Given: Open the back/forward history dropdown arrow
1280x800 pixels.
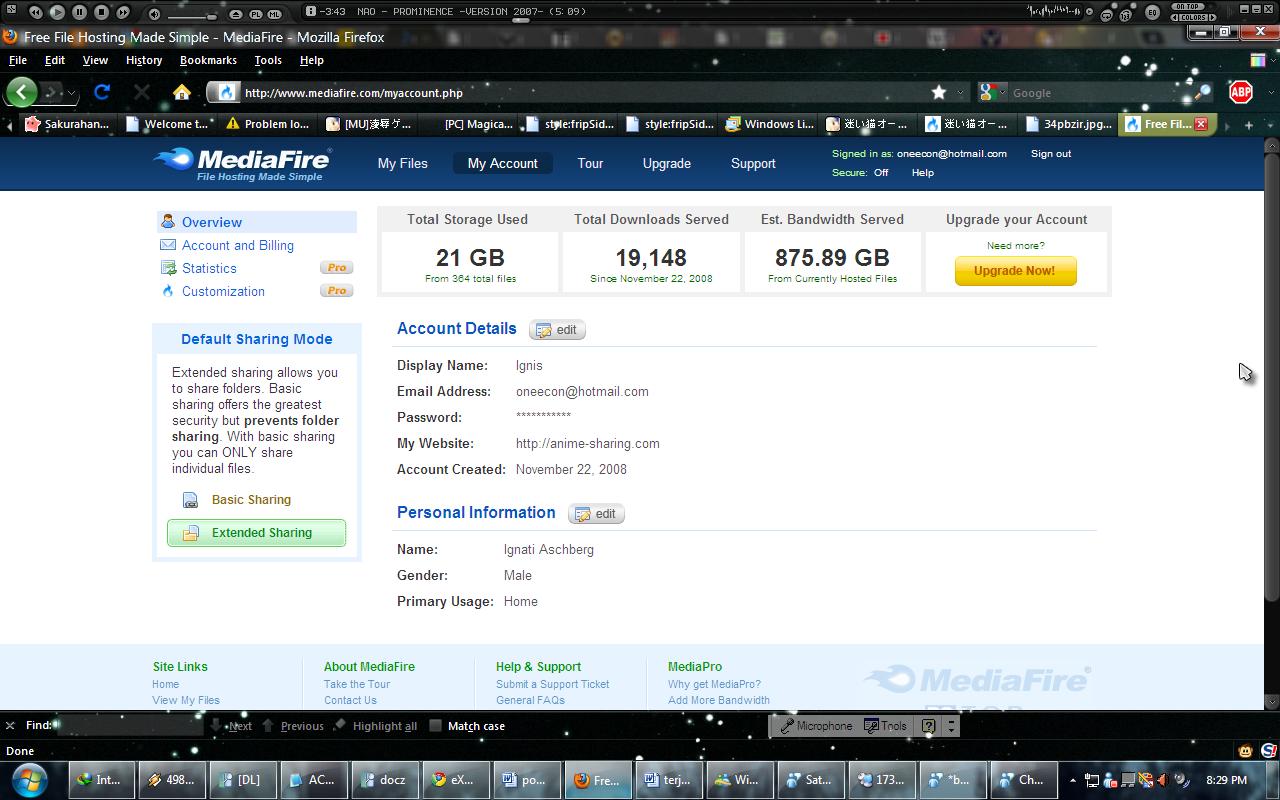Looking at the screenshot, I should (x=71, y=93).
